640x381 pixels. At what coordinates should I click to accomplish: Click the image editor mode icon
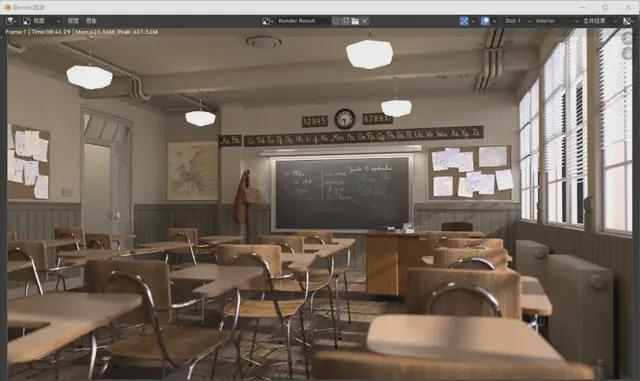pyautogui.click(x=27, y=21)
